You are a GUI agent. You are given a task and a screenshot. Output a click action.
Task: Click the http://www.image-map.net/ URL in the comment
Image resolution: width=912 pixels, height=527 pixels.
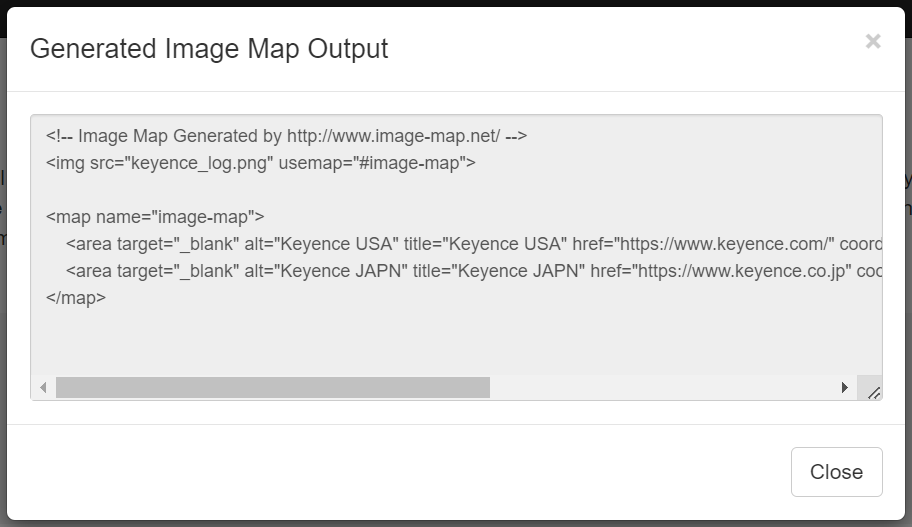click(x=393, y=136)
